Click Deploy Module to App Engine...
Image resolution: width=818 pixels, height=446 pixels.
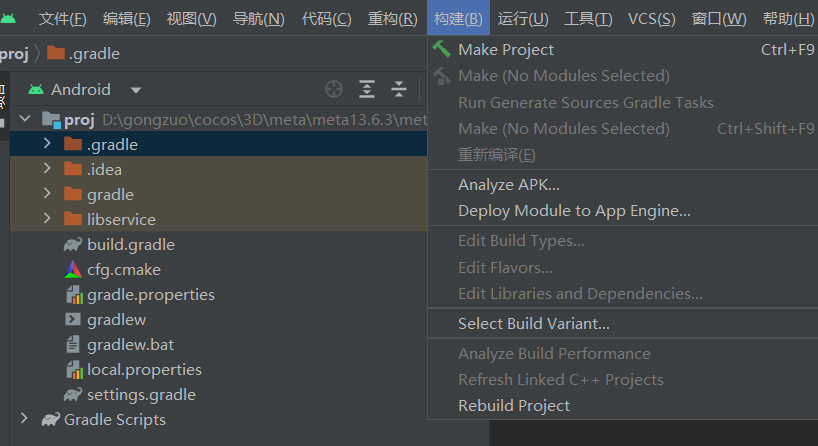(x=574, y=210)
